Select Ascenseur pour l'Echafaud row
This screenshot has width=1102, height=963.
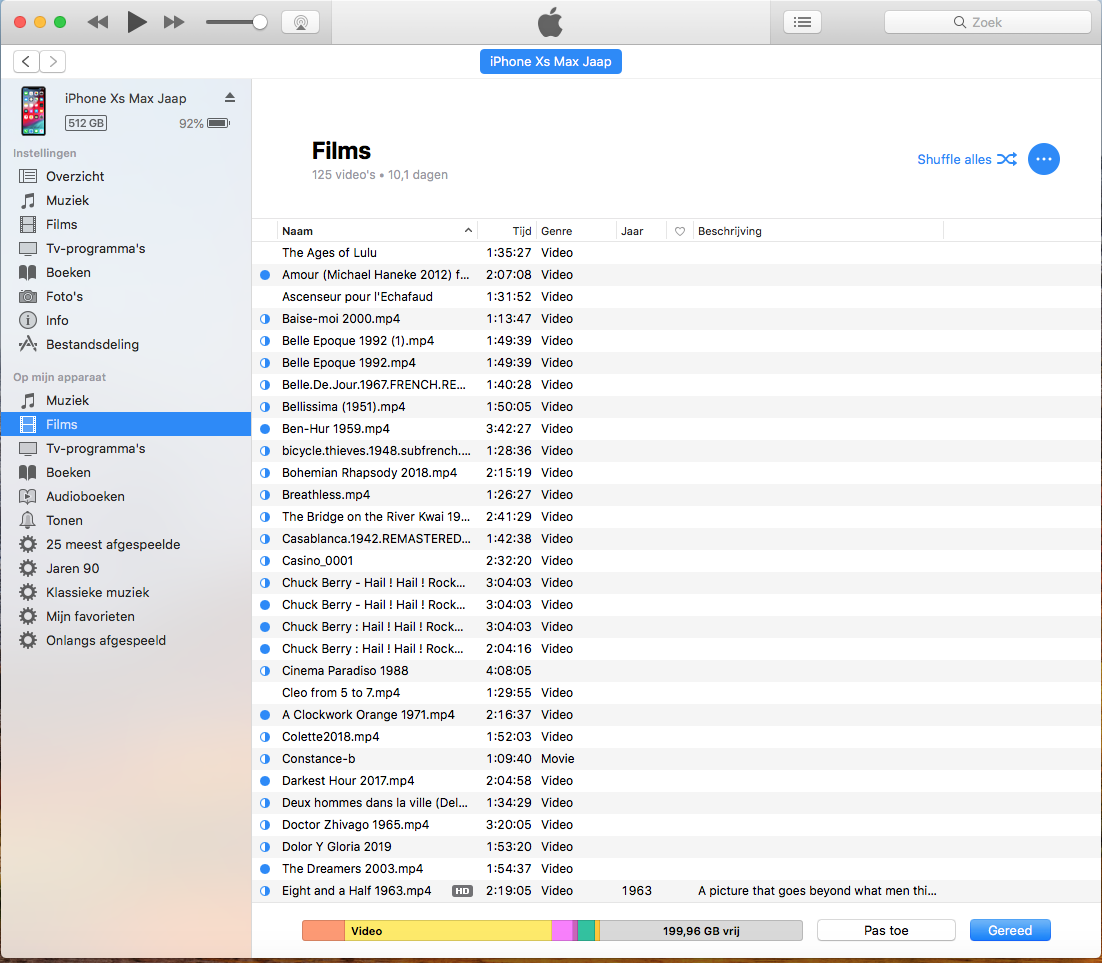[677, 297]
